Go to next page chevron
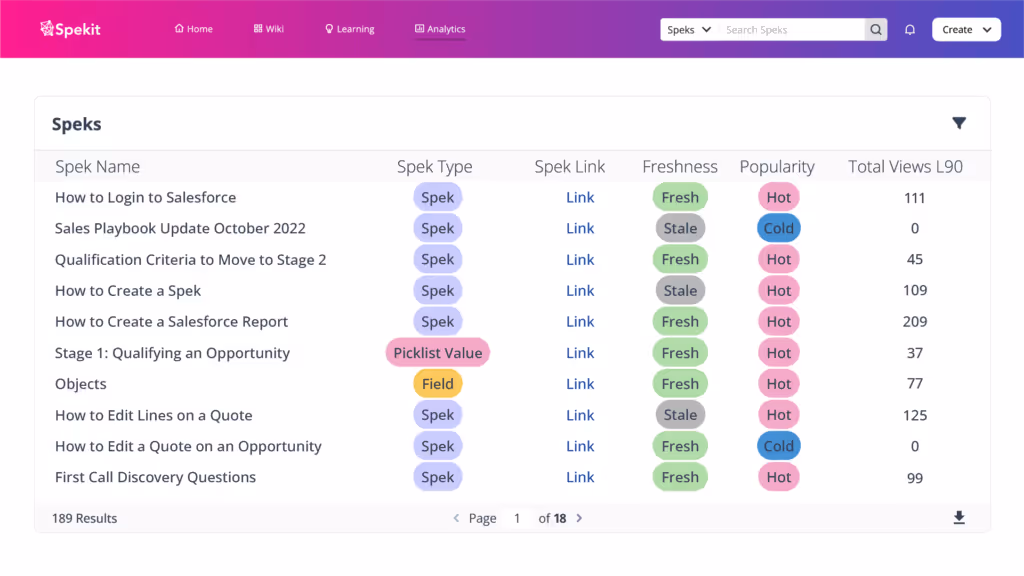This screenshot has width=1024, height=576. click(579, 518)
